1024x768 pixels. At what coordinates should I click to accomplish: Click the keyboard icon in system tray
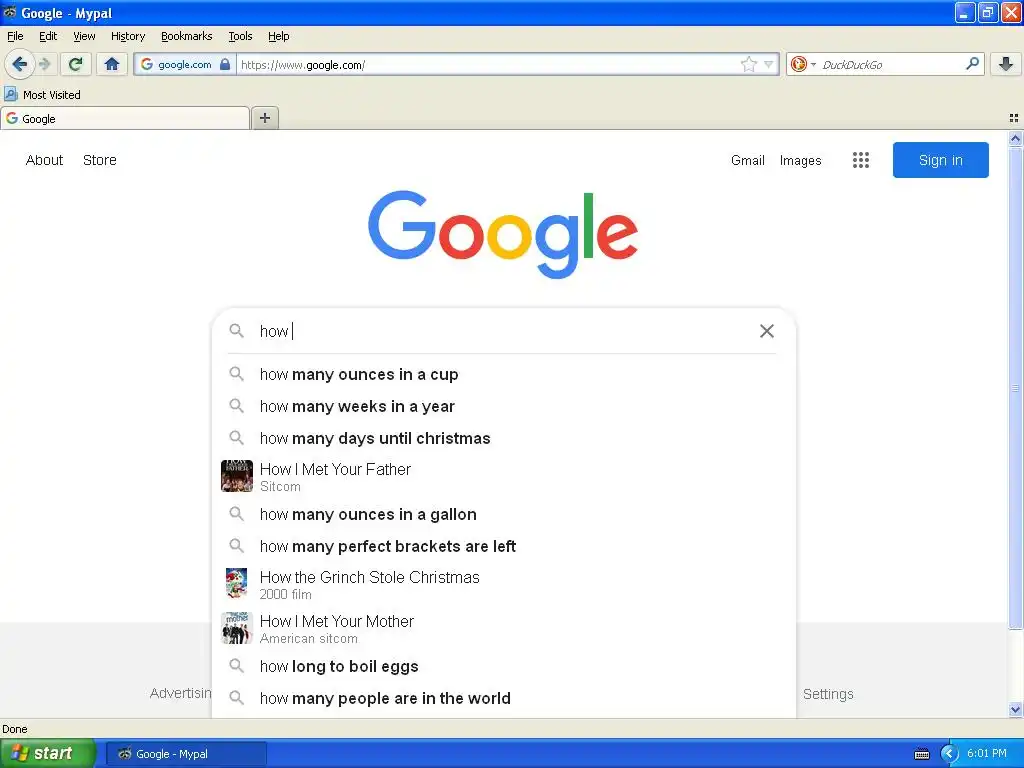tap(921, 754)
